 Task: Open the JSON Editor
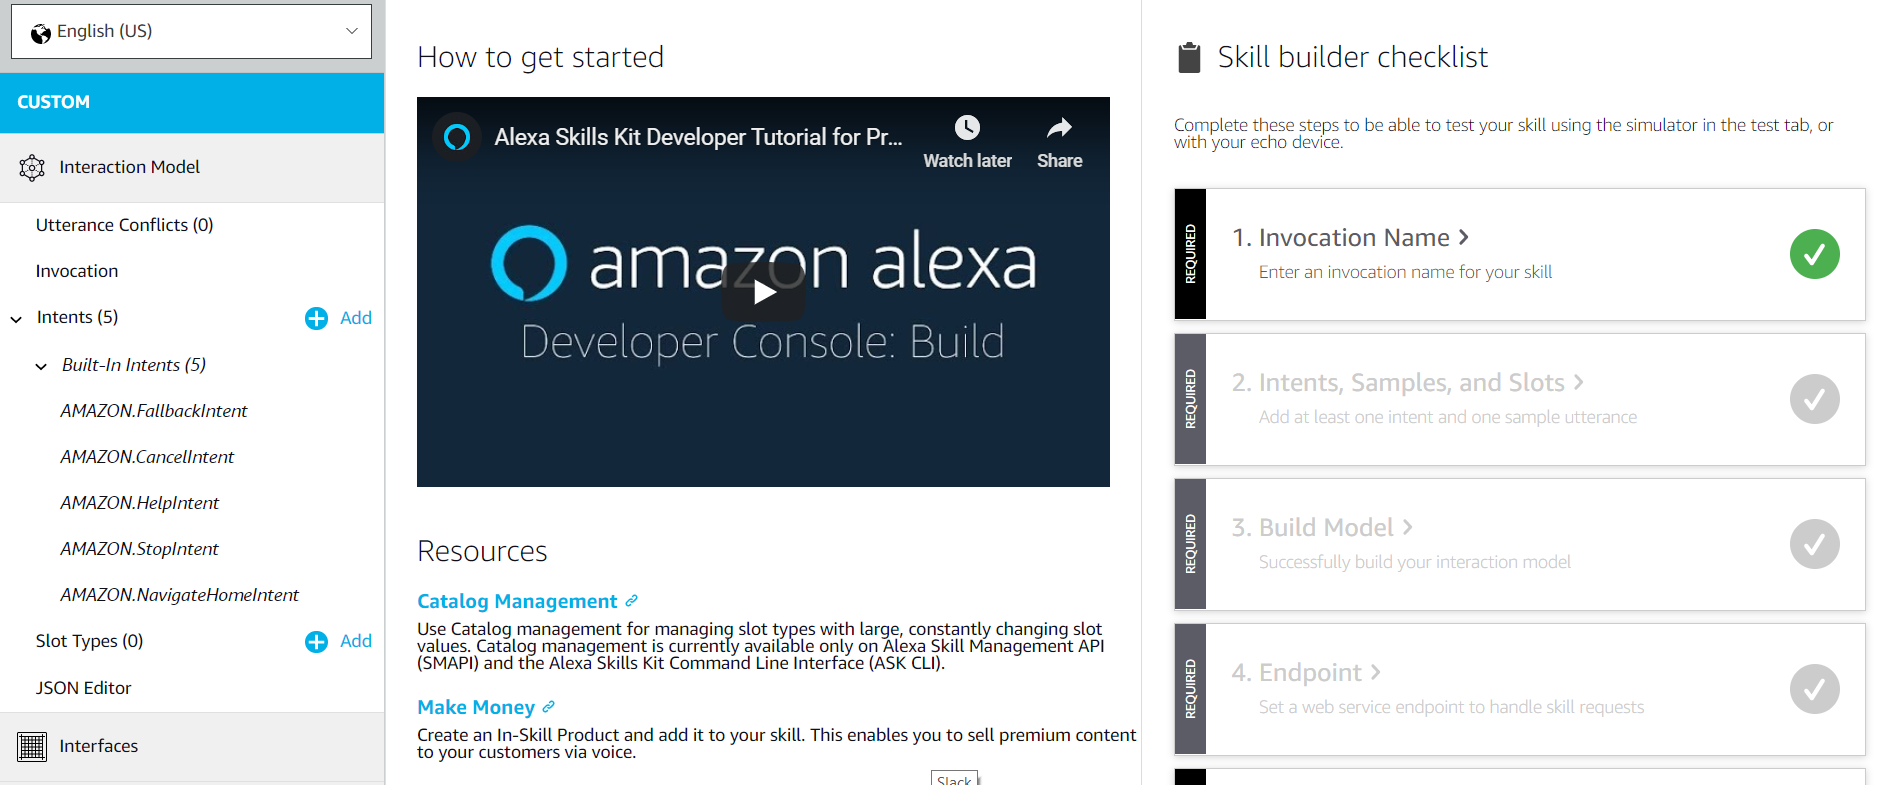click(83, 688)
